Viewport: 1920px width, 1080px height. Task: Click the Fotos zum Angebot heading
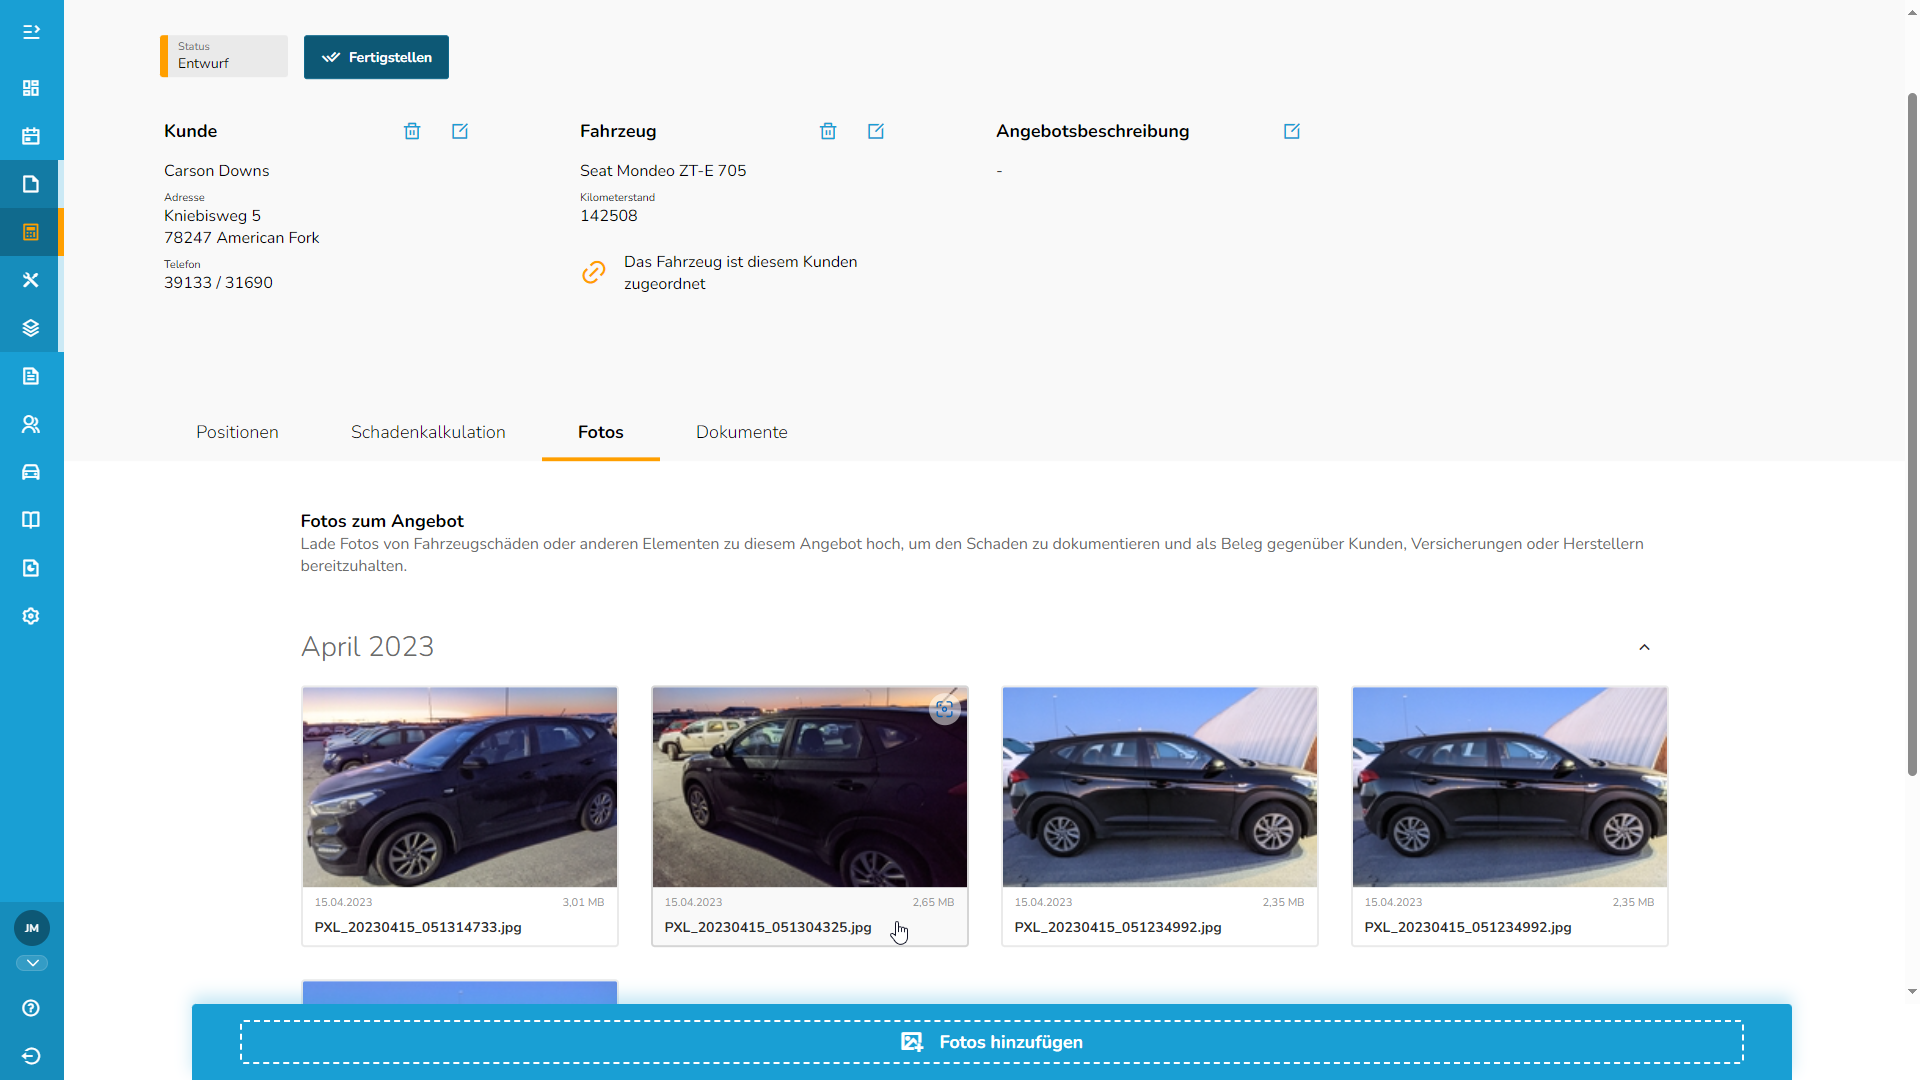pos(382,521)
